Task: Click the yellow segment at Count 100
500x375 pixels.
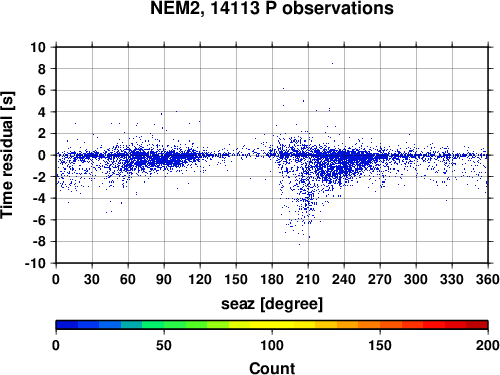Action: tap(272, 325)
